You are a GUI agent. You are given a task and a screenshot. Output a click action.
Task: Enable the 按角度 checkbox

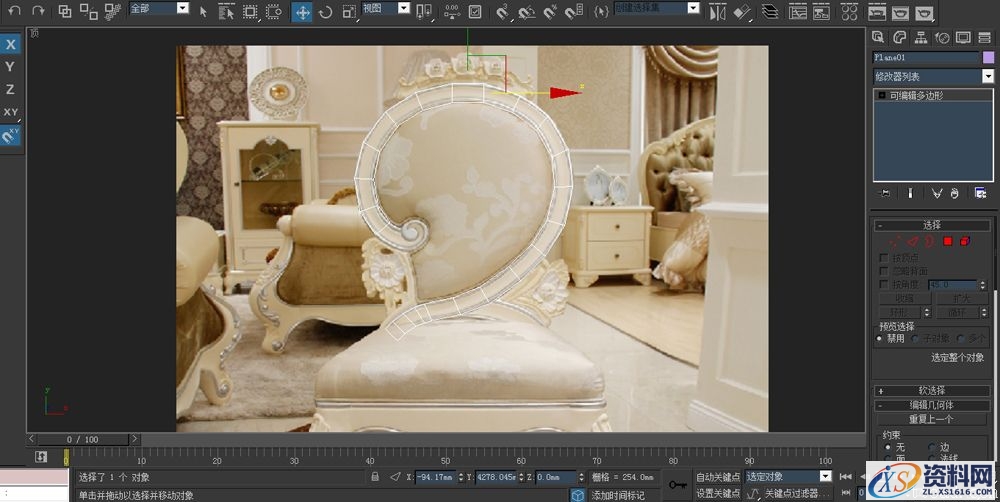883,284
